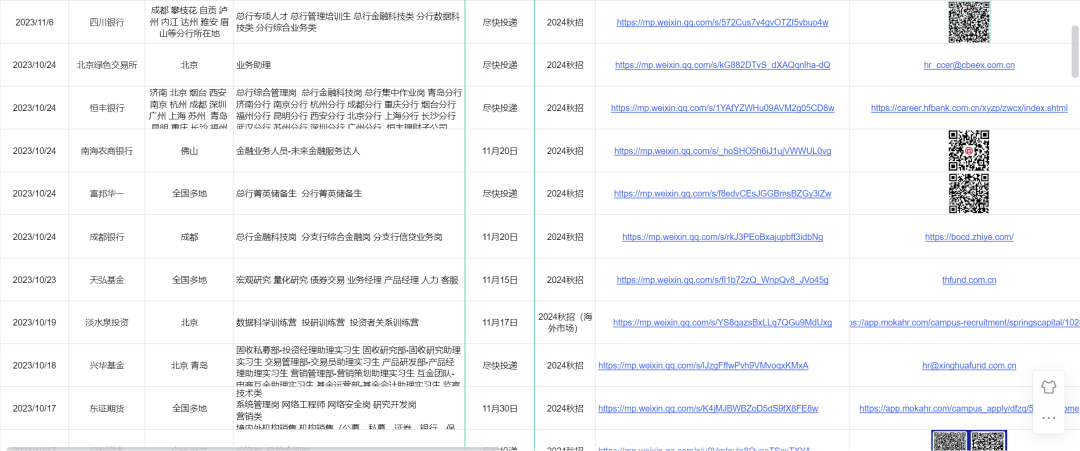
Task: Open the 淡水泉投资 WeChat article link
Action: pos(723,322)
